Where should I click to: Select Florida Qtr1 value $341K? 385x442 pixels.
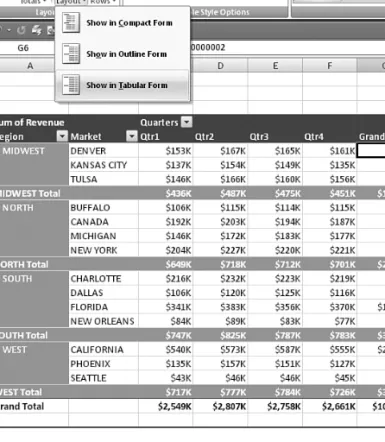tap(166, 307)
